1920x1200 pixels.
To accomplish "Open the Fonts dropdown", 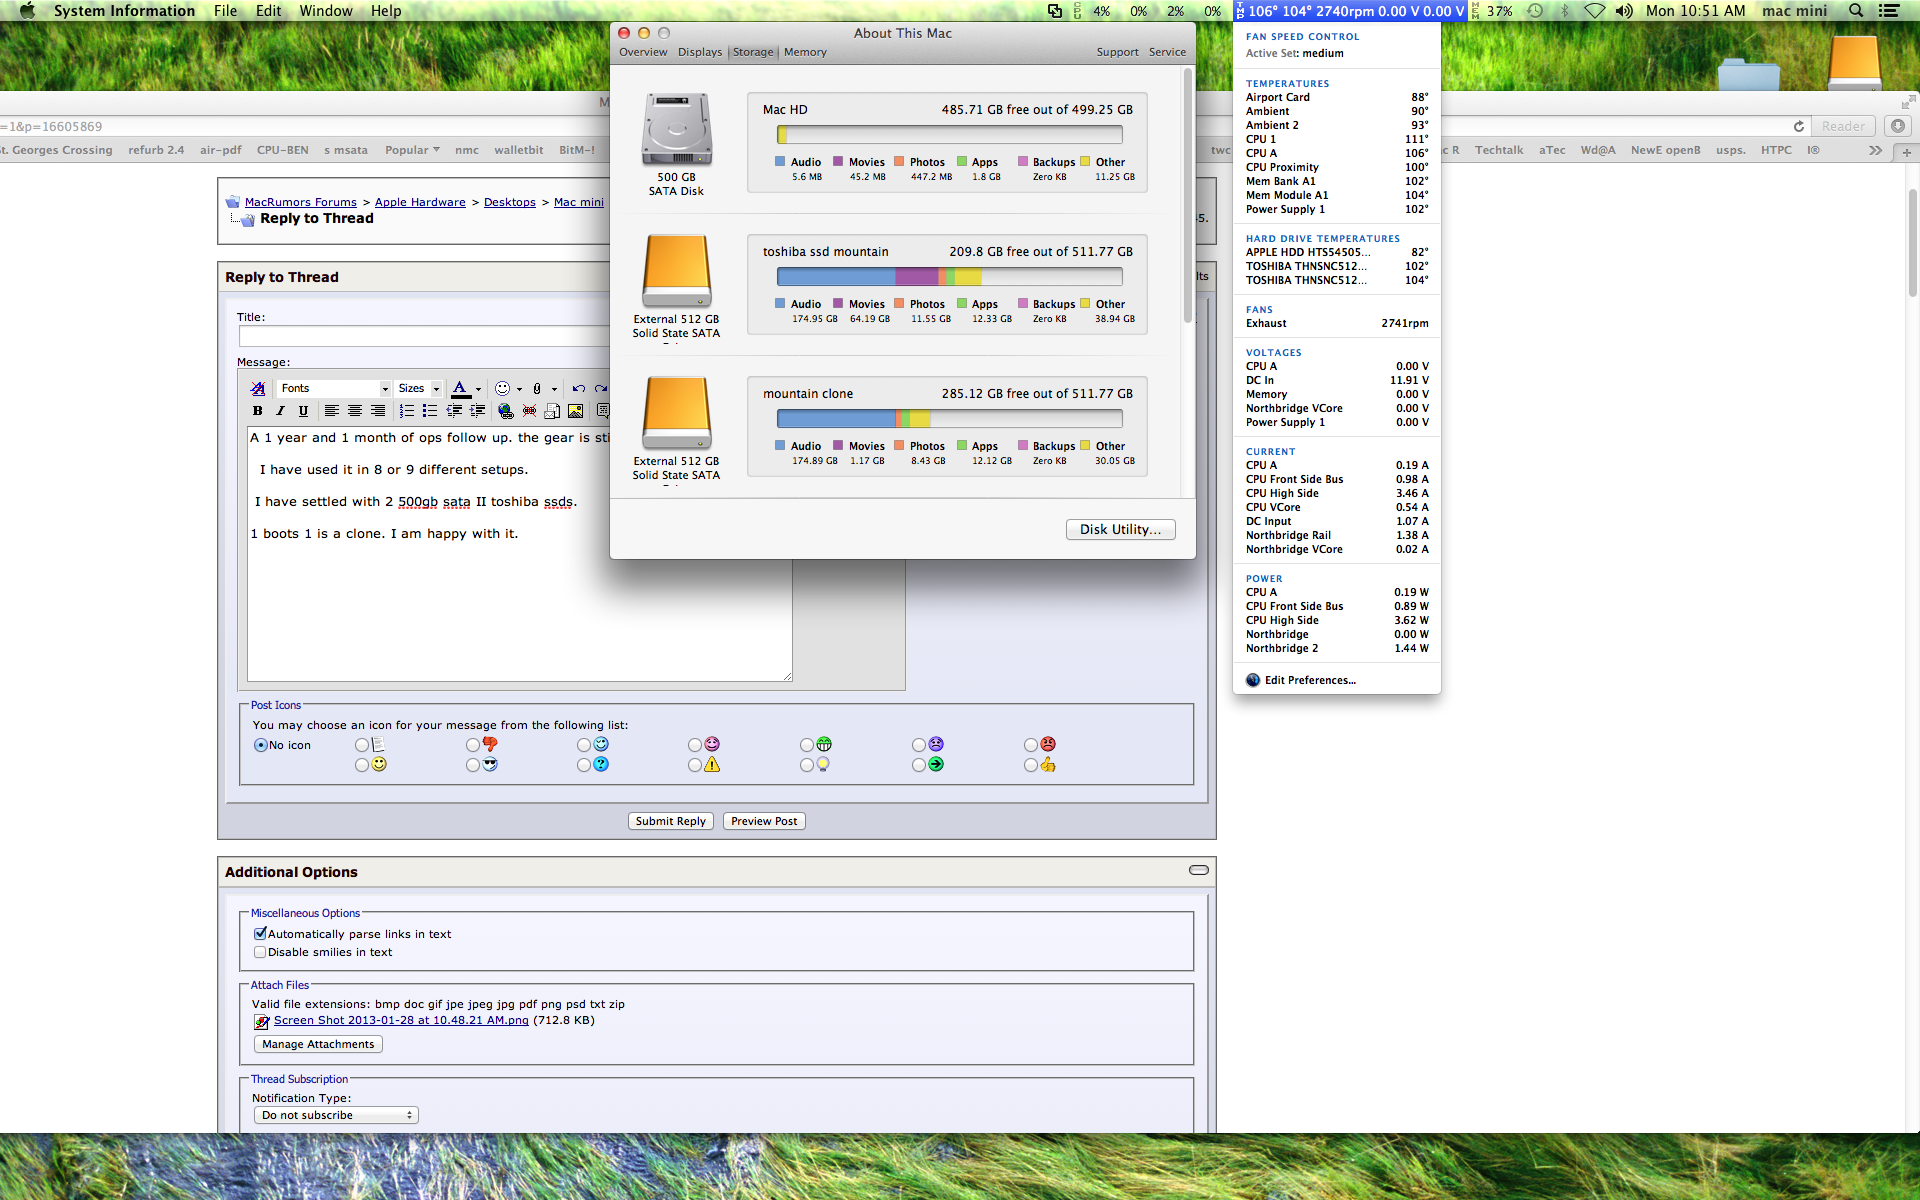I will coord(334,388).
